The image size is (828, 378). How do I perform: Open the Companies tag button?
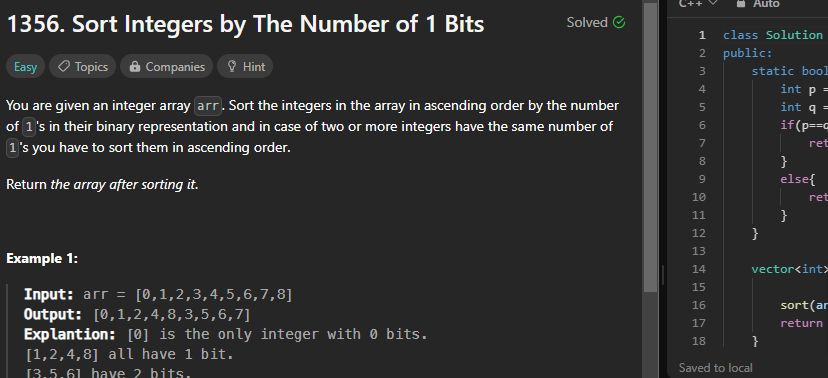coord(166,67)
